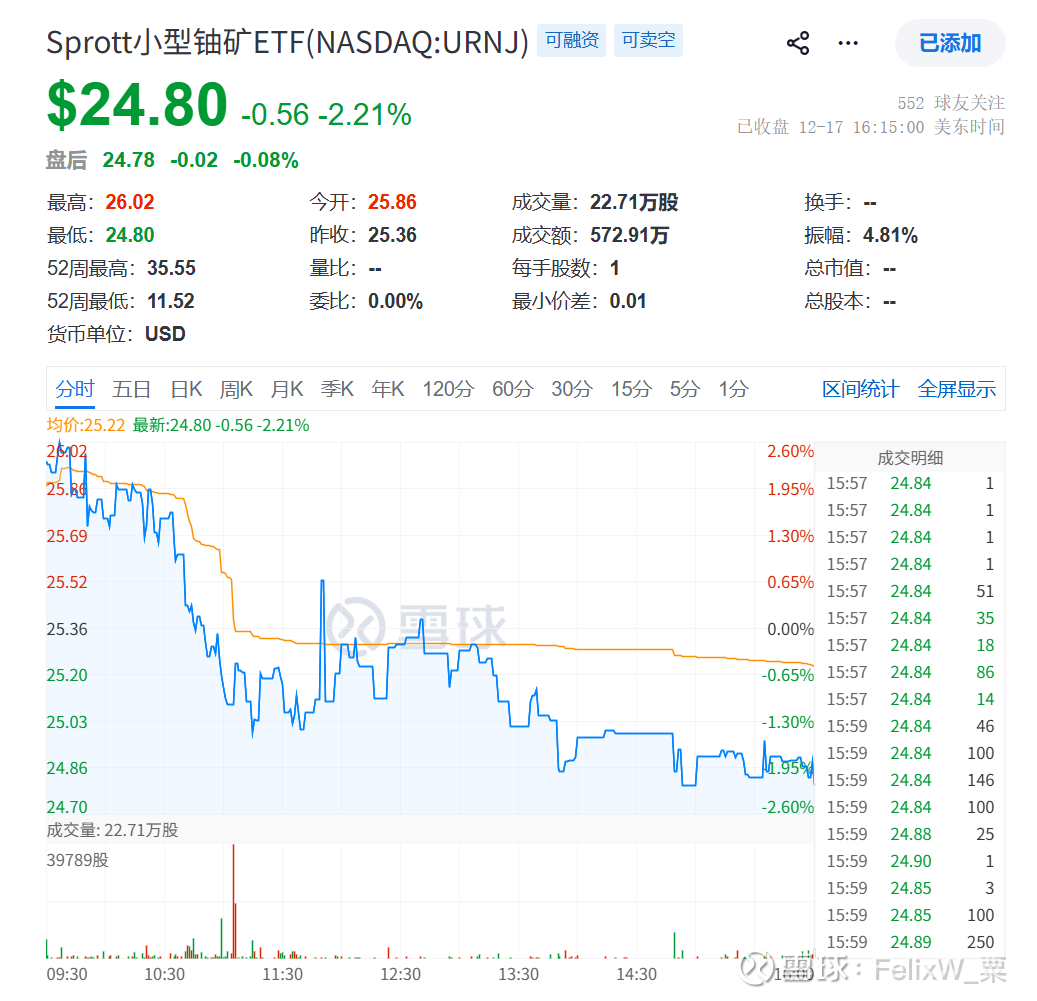Click the Sprott小型铀矿ETF title
1037x1001 pixels.
point(288,43)
